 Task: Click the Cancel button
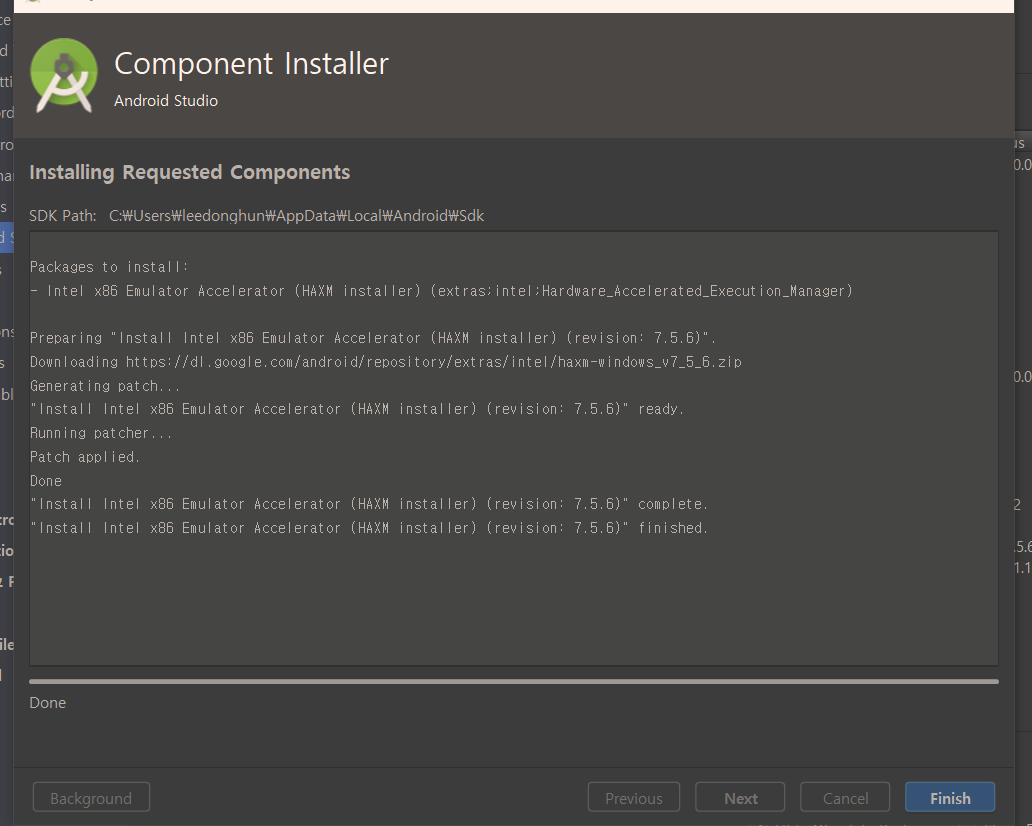[845, 798]
